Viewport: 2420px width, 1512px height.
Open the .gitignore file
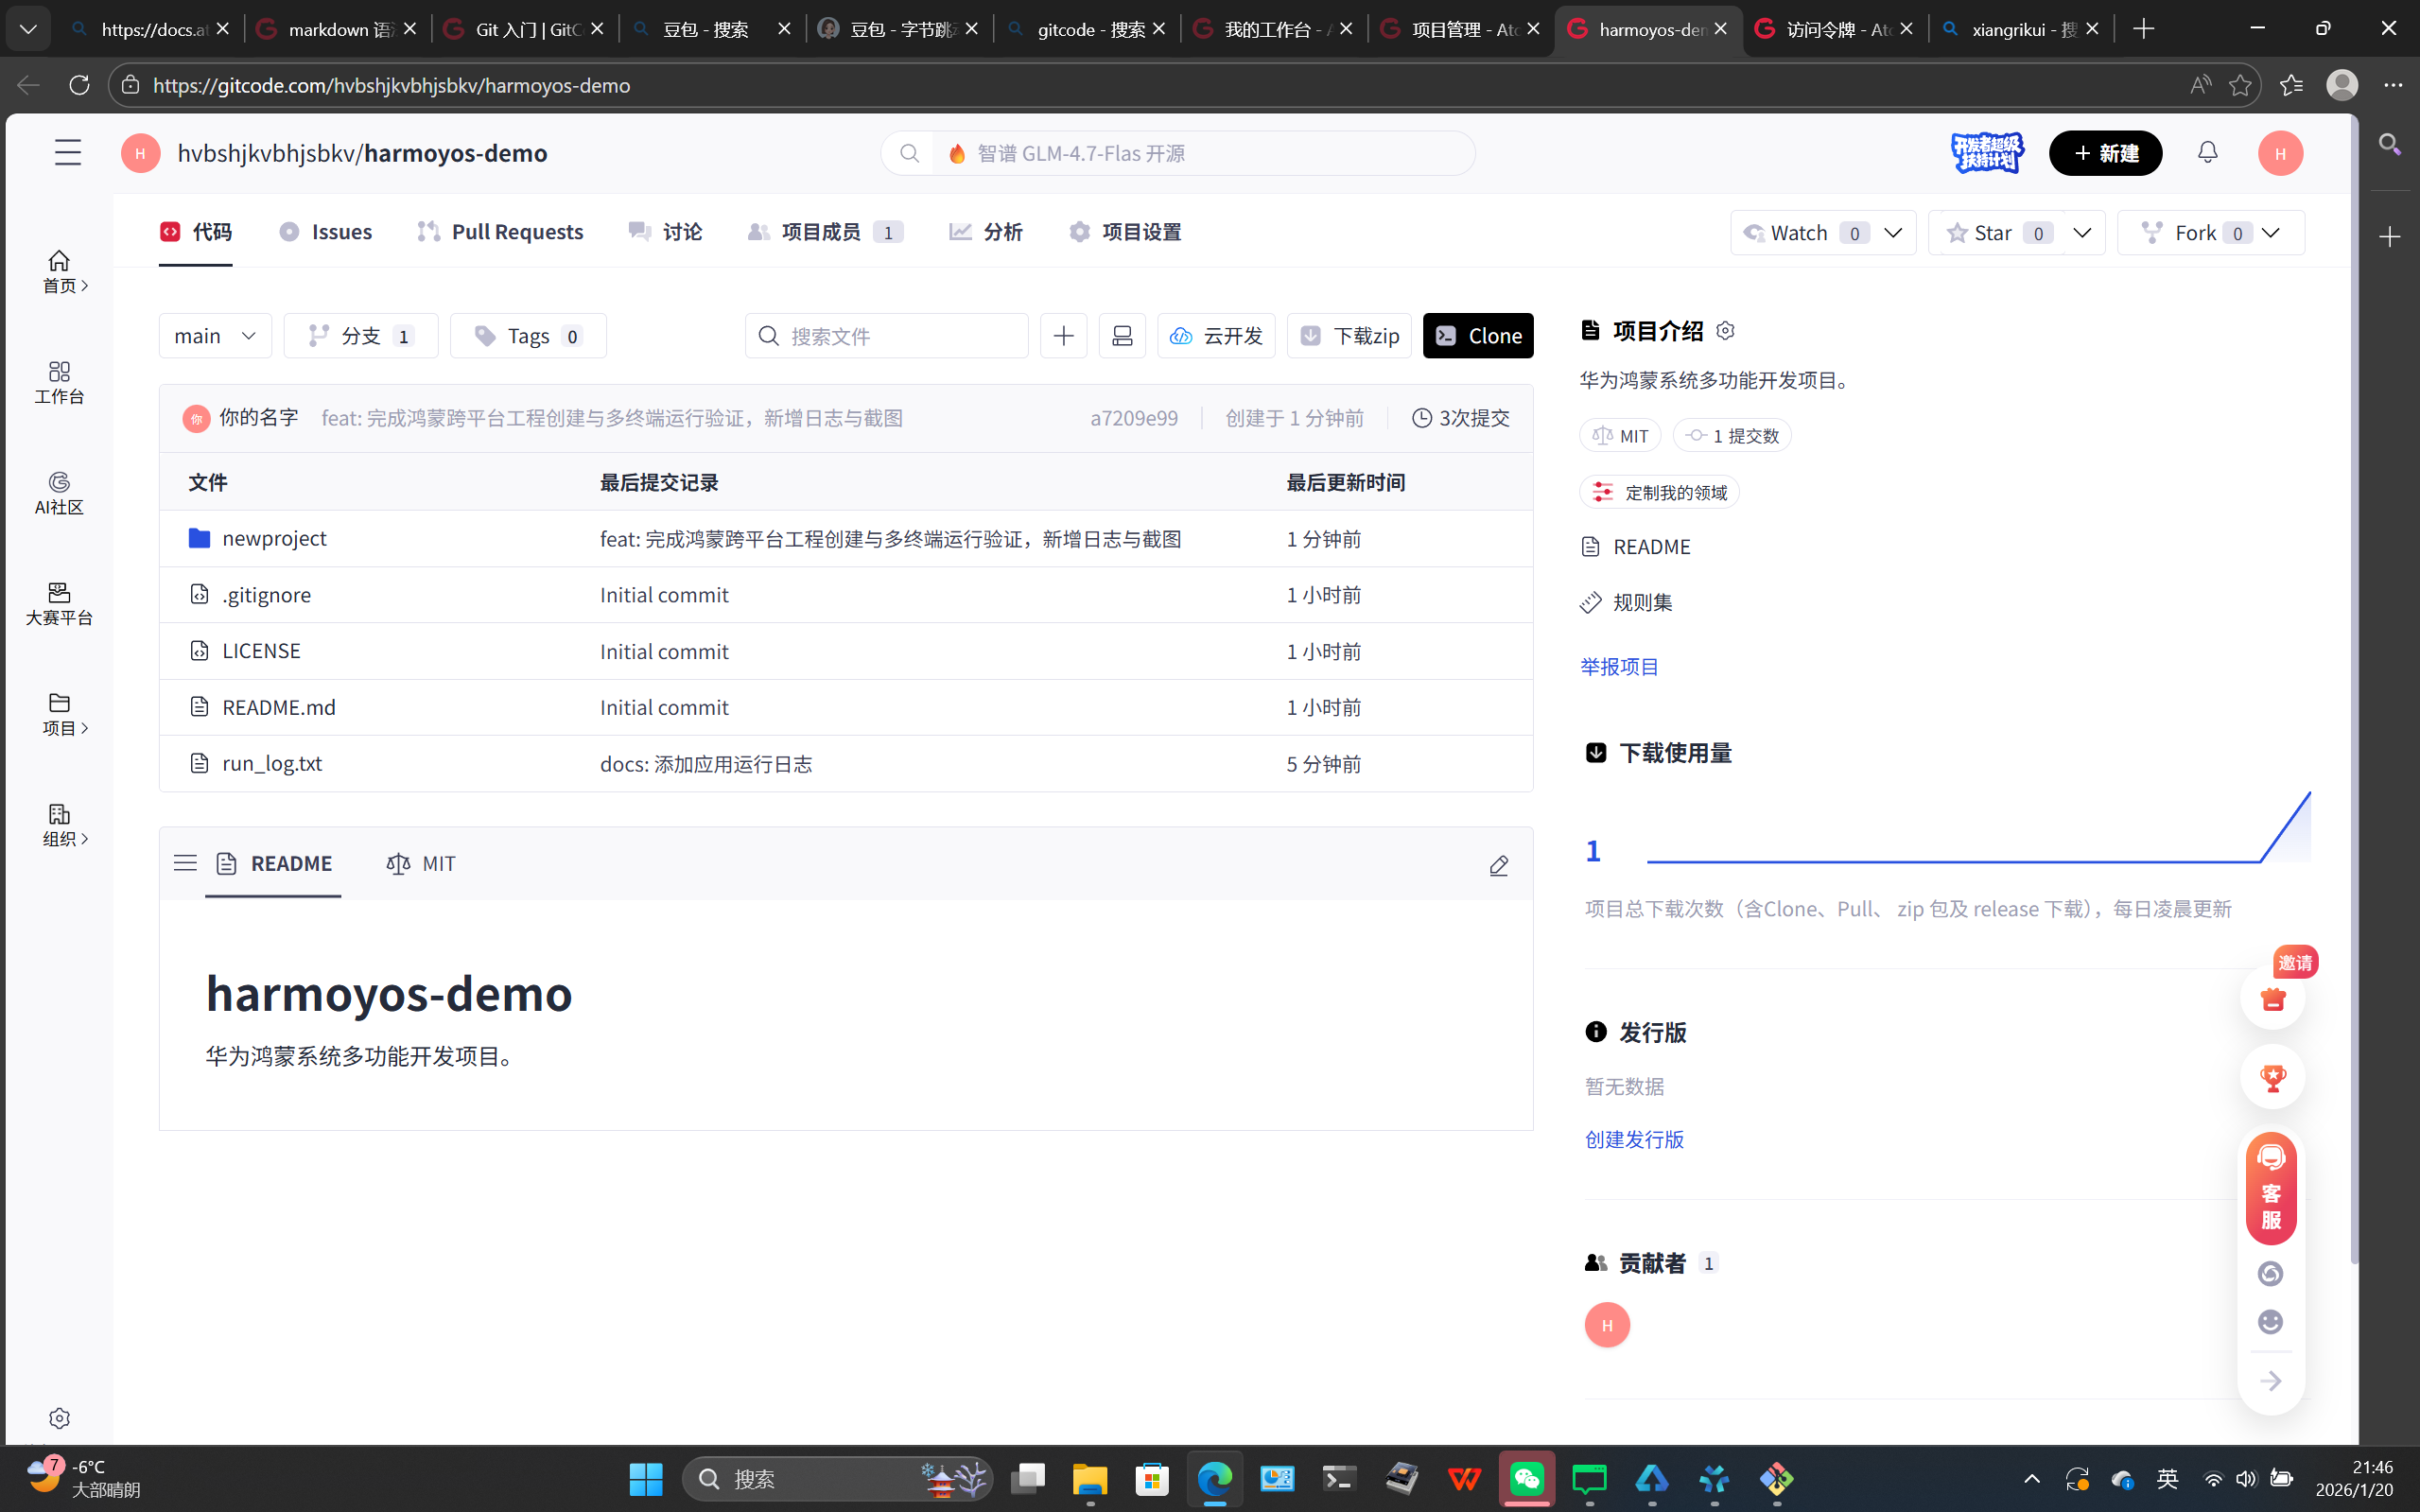pos(266,595)
